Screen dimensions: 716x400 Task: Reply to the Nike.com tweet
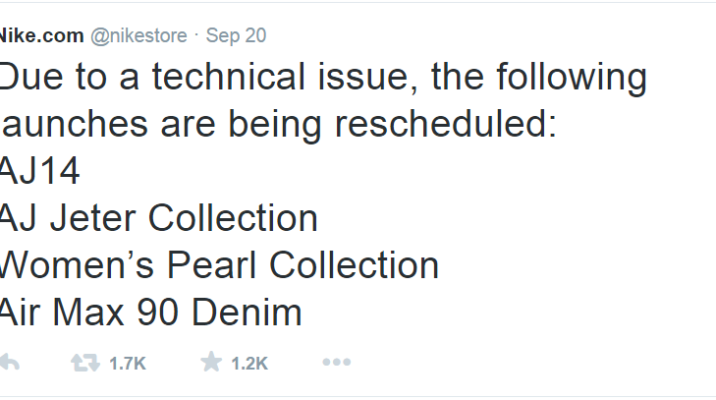coord(8,362)
